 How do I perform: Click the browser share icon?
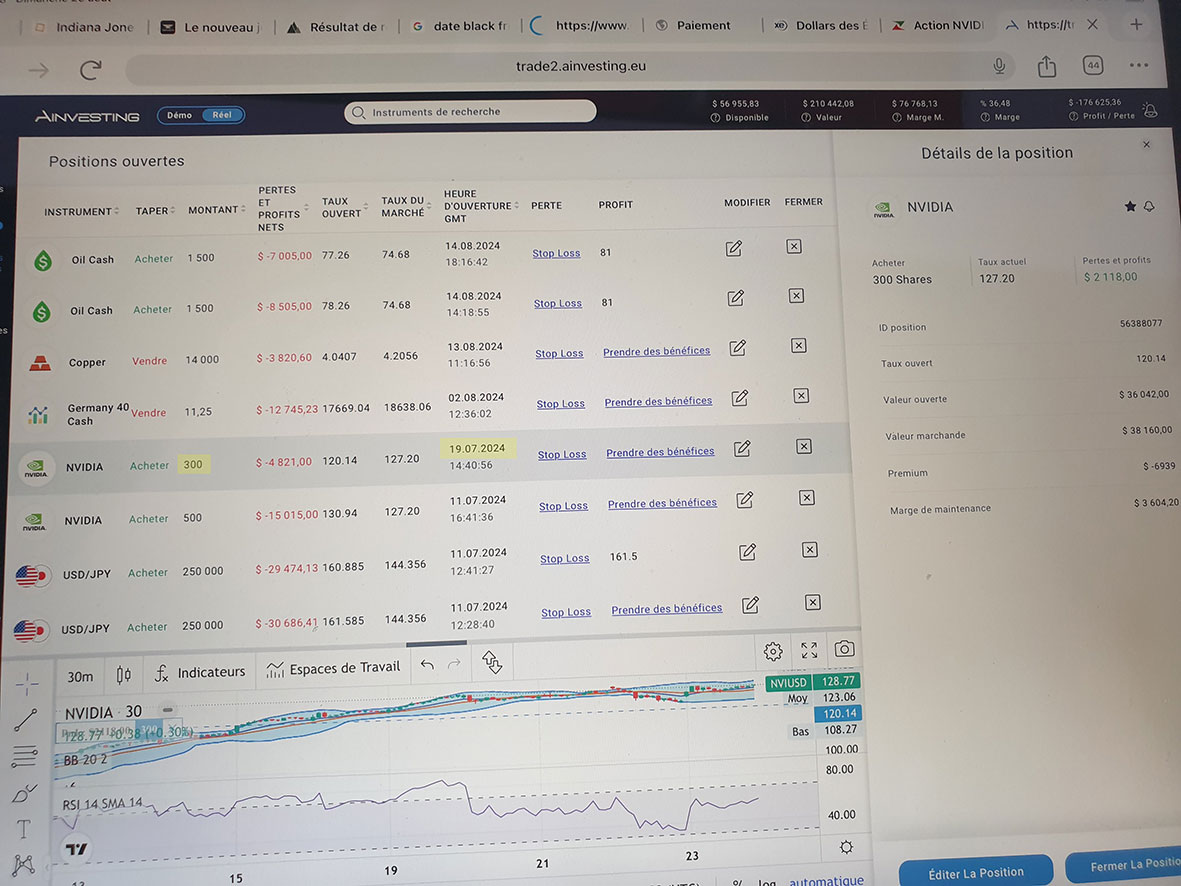click(1046, 67)
